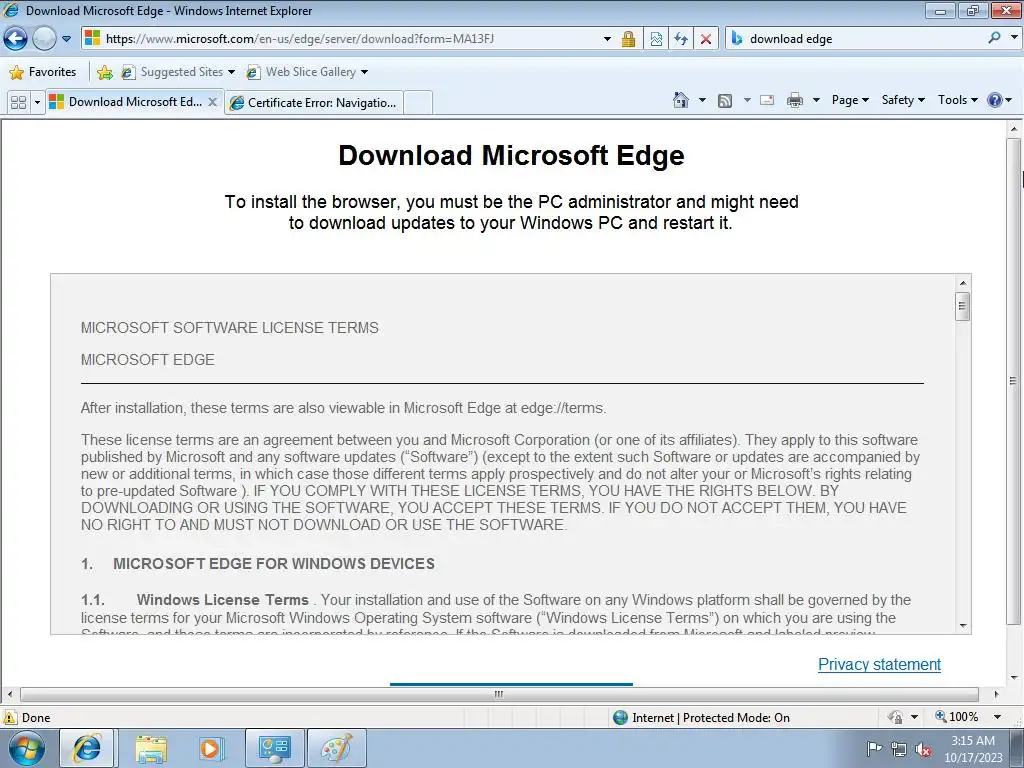Open Web Slice Gallery in favorites bar
The image size is (1024, 768).
301,72
